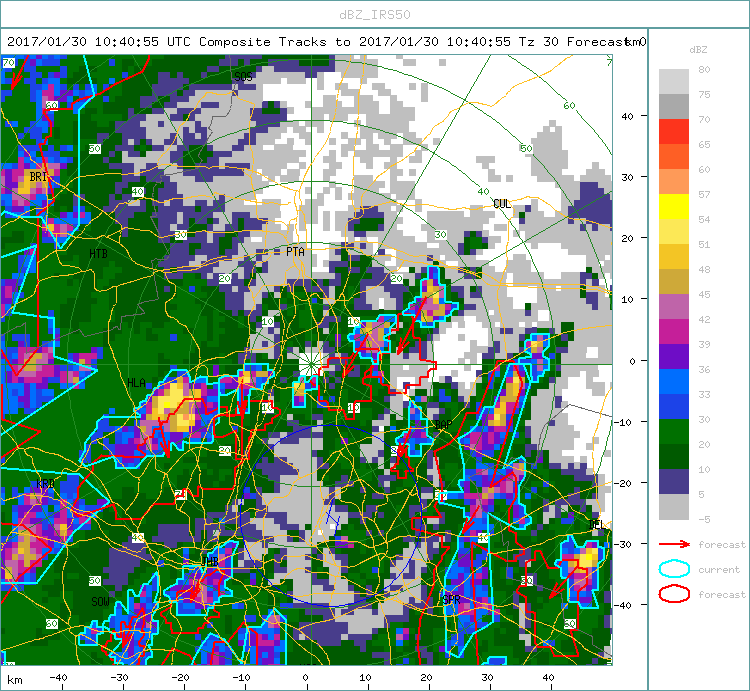Select the light gray 75-80 dBZ swatch
750x691 pixels.
[673, 82]
